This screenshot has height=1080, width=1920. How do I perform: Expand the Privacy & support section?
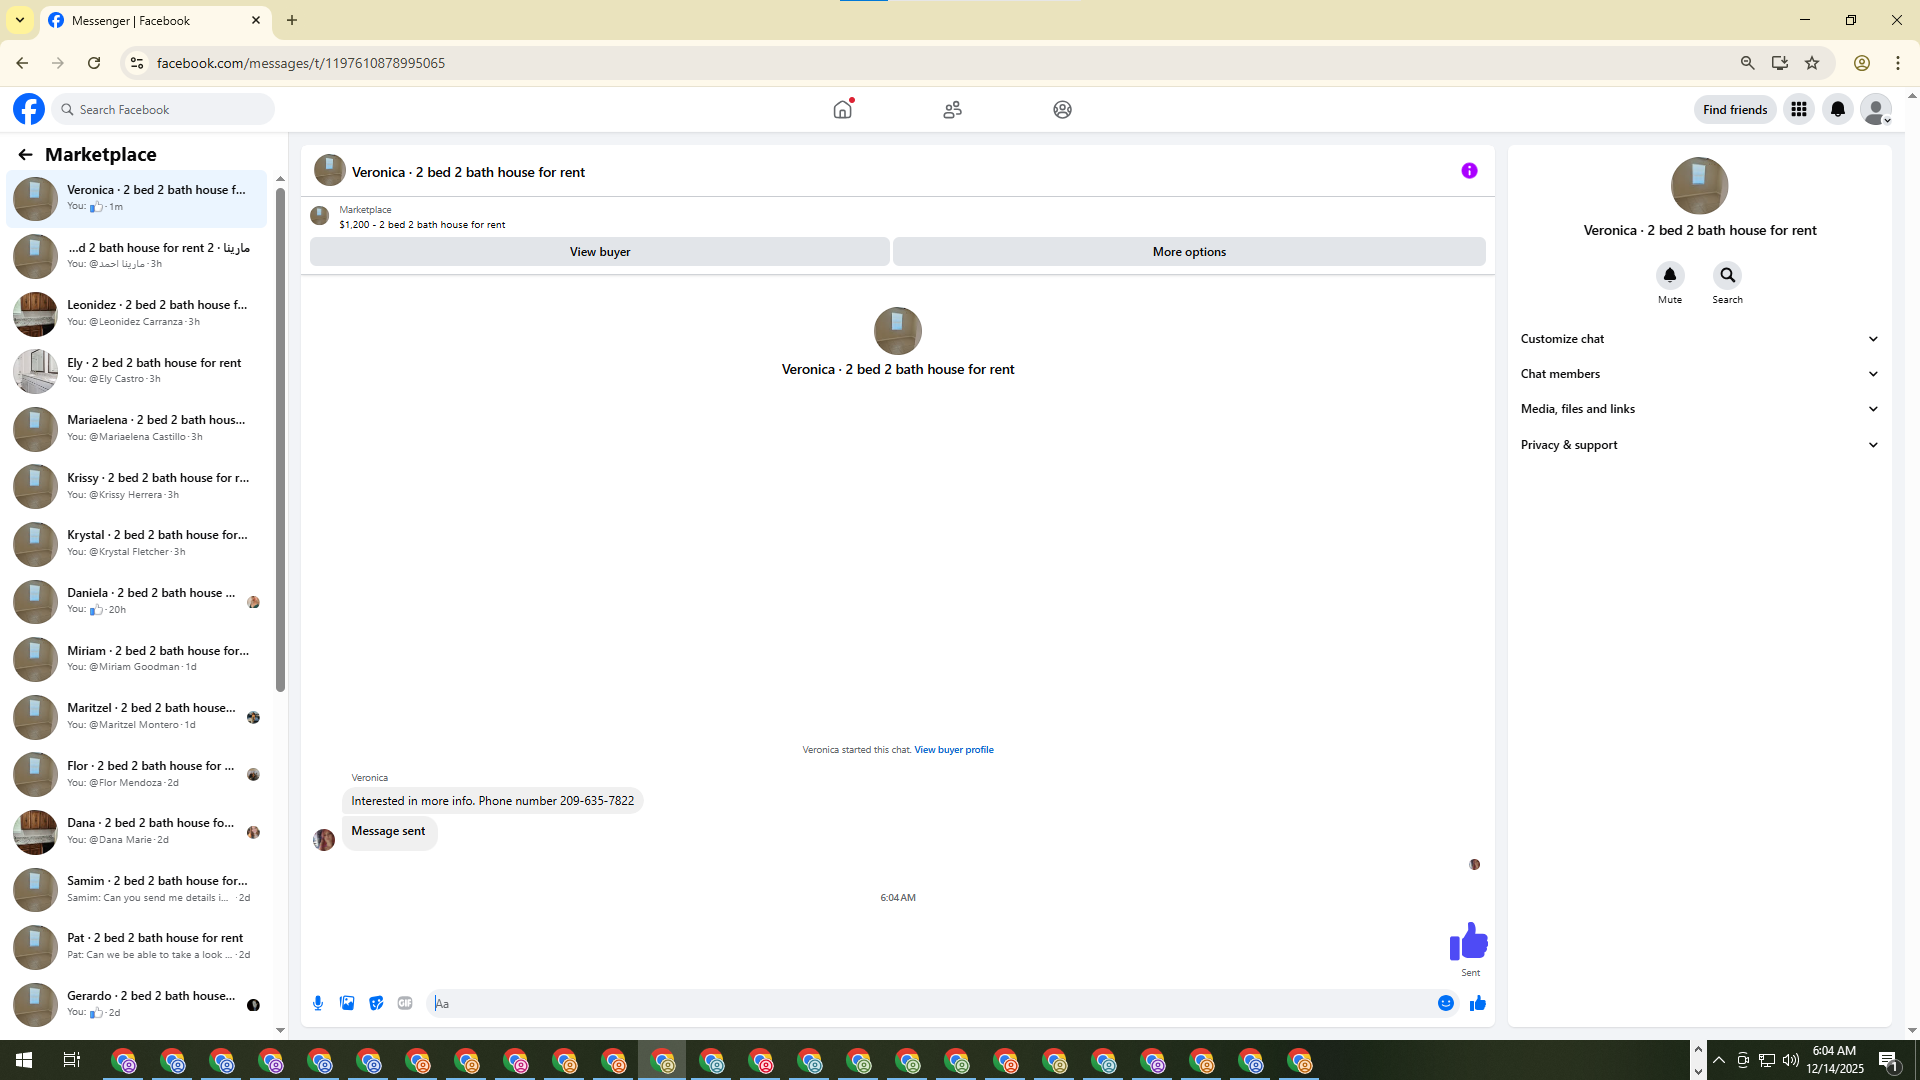click(x=1699, y=445)
